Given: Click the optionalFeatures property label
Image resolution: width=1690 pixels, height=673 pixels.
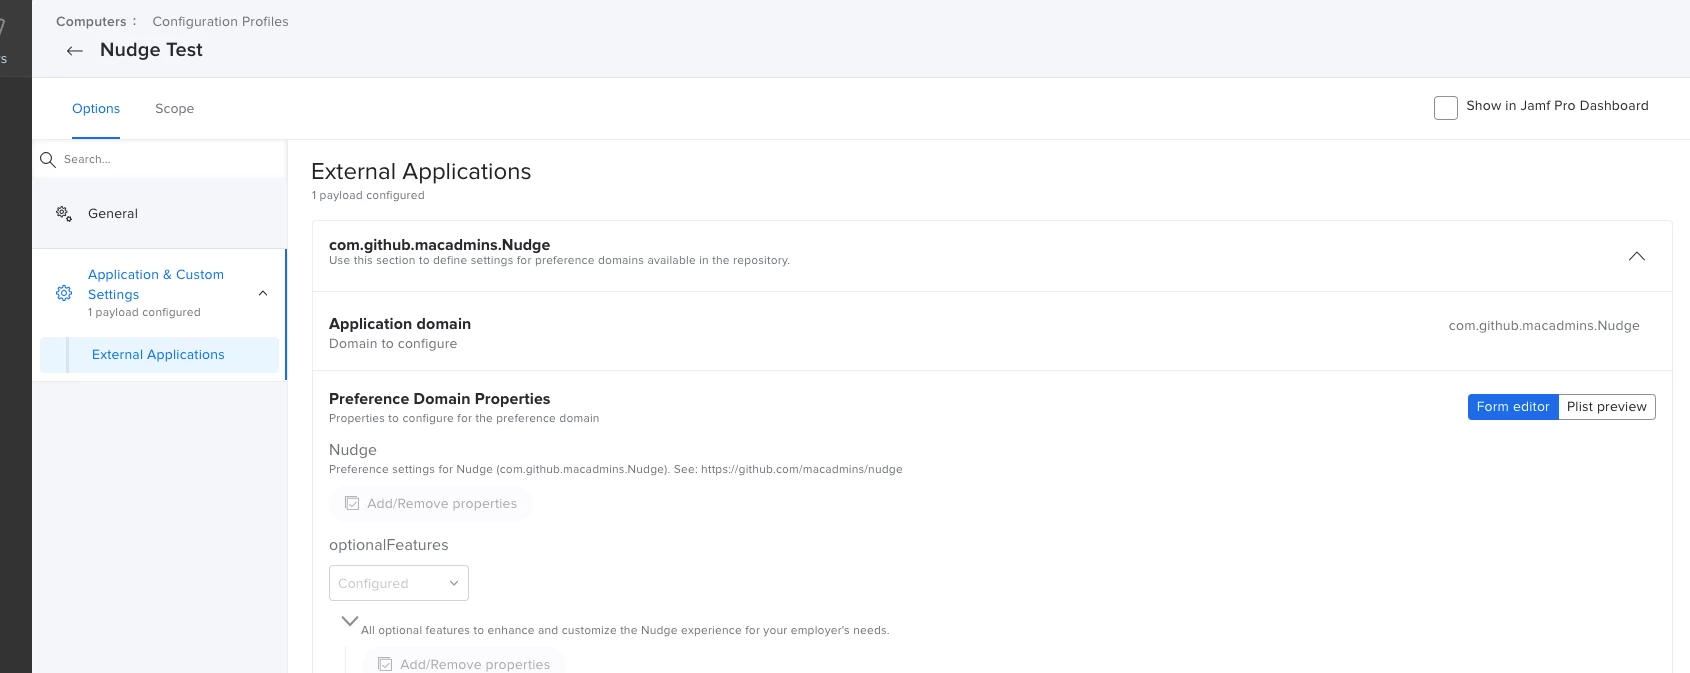Looking at the screenshot, I should coord(389,545).
